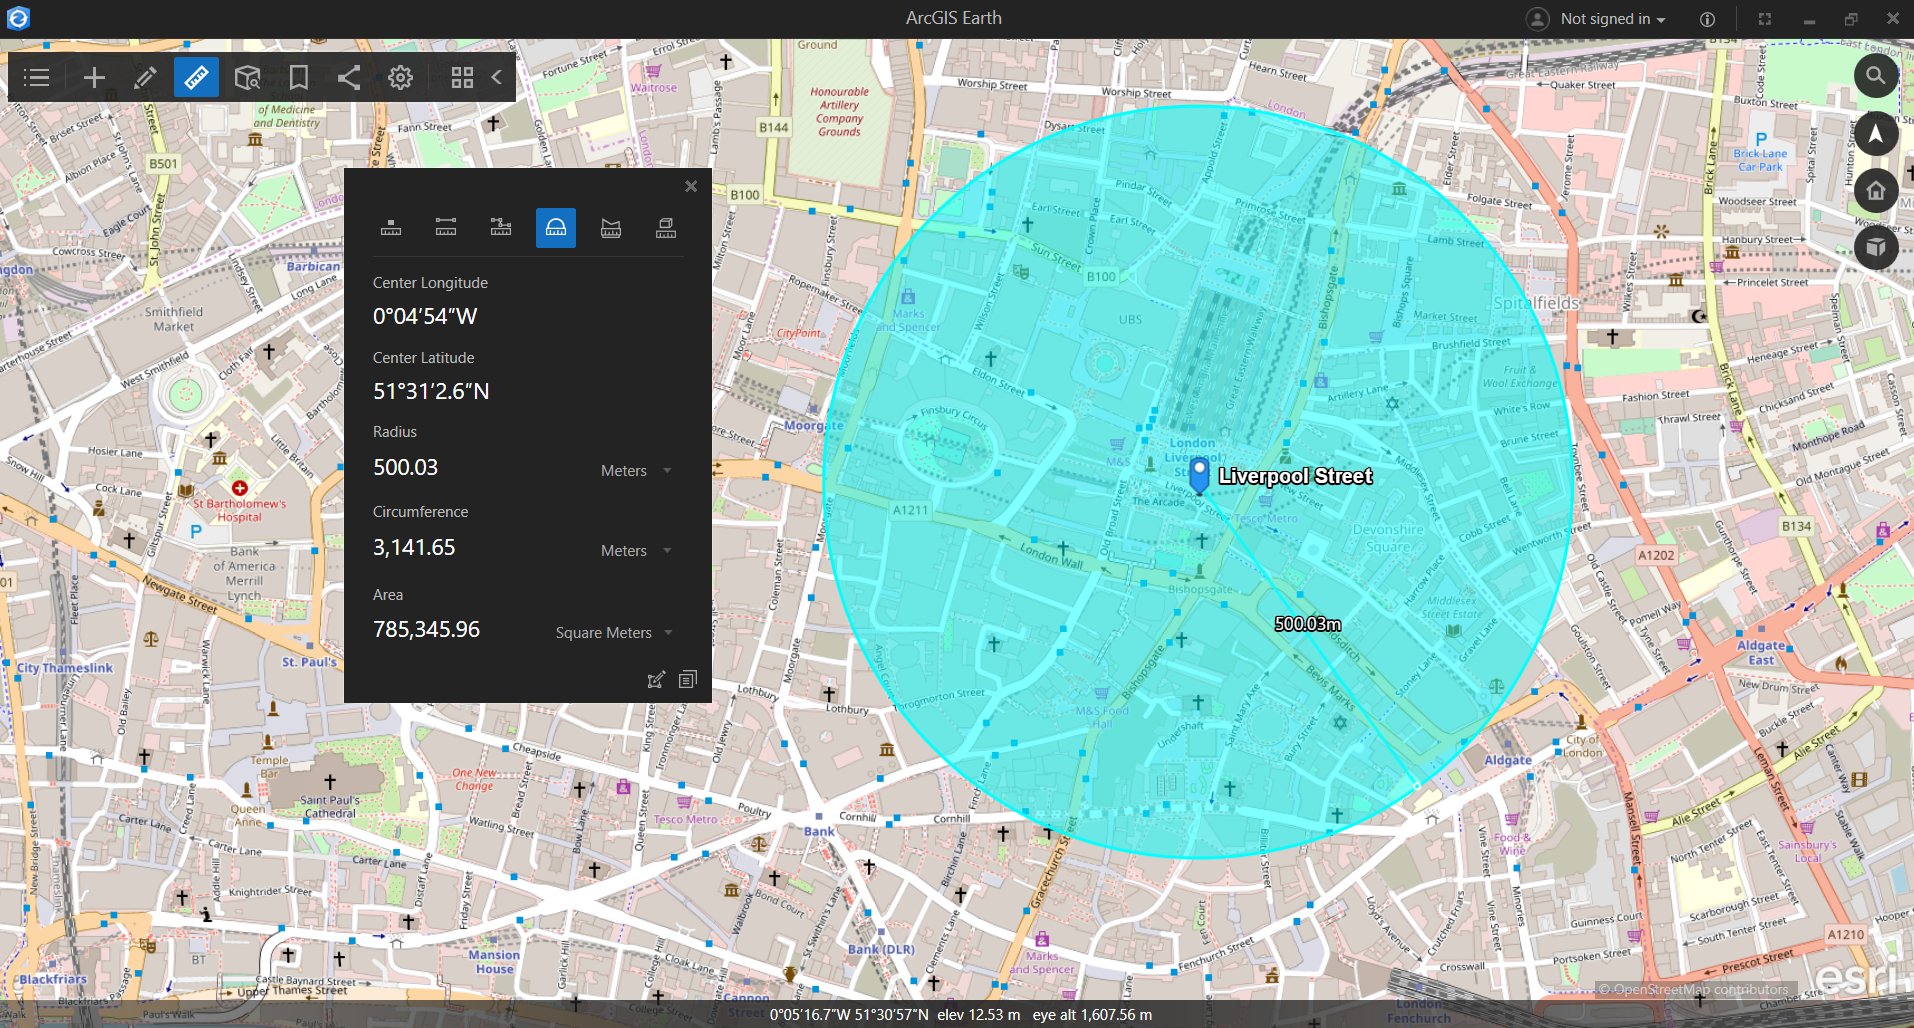Viewport: 1914px width, 1028px height.
Task: Open the info about icon in title bar
Action: pyautogui.click(x=1708, y=19)
